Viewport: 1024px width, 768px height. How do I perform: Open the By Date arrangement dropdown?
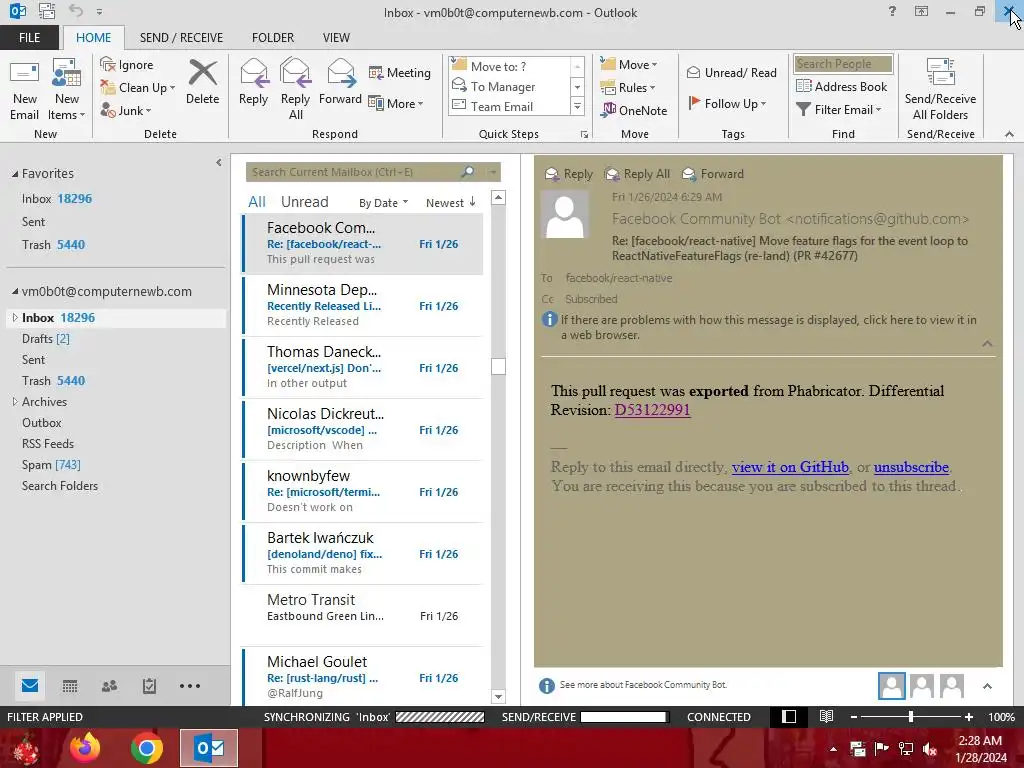(383, 203)
